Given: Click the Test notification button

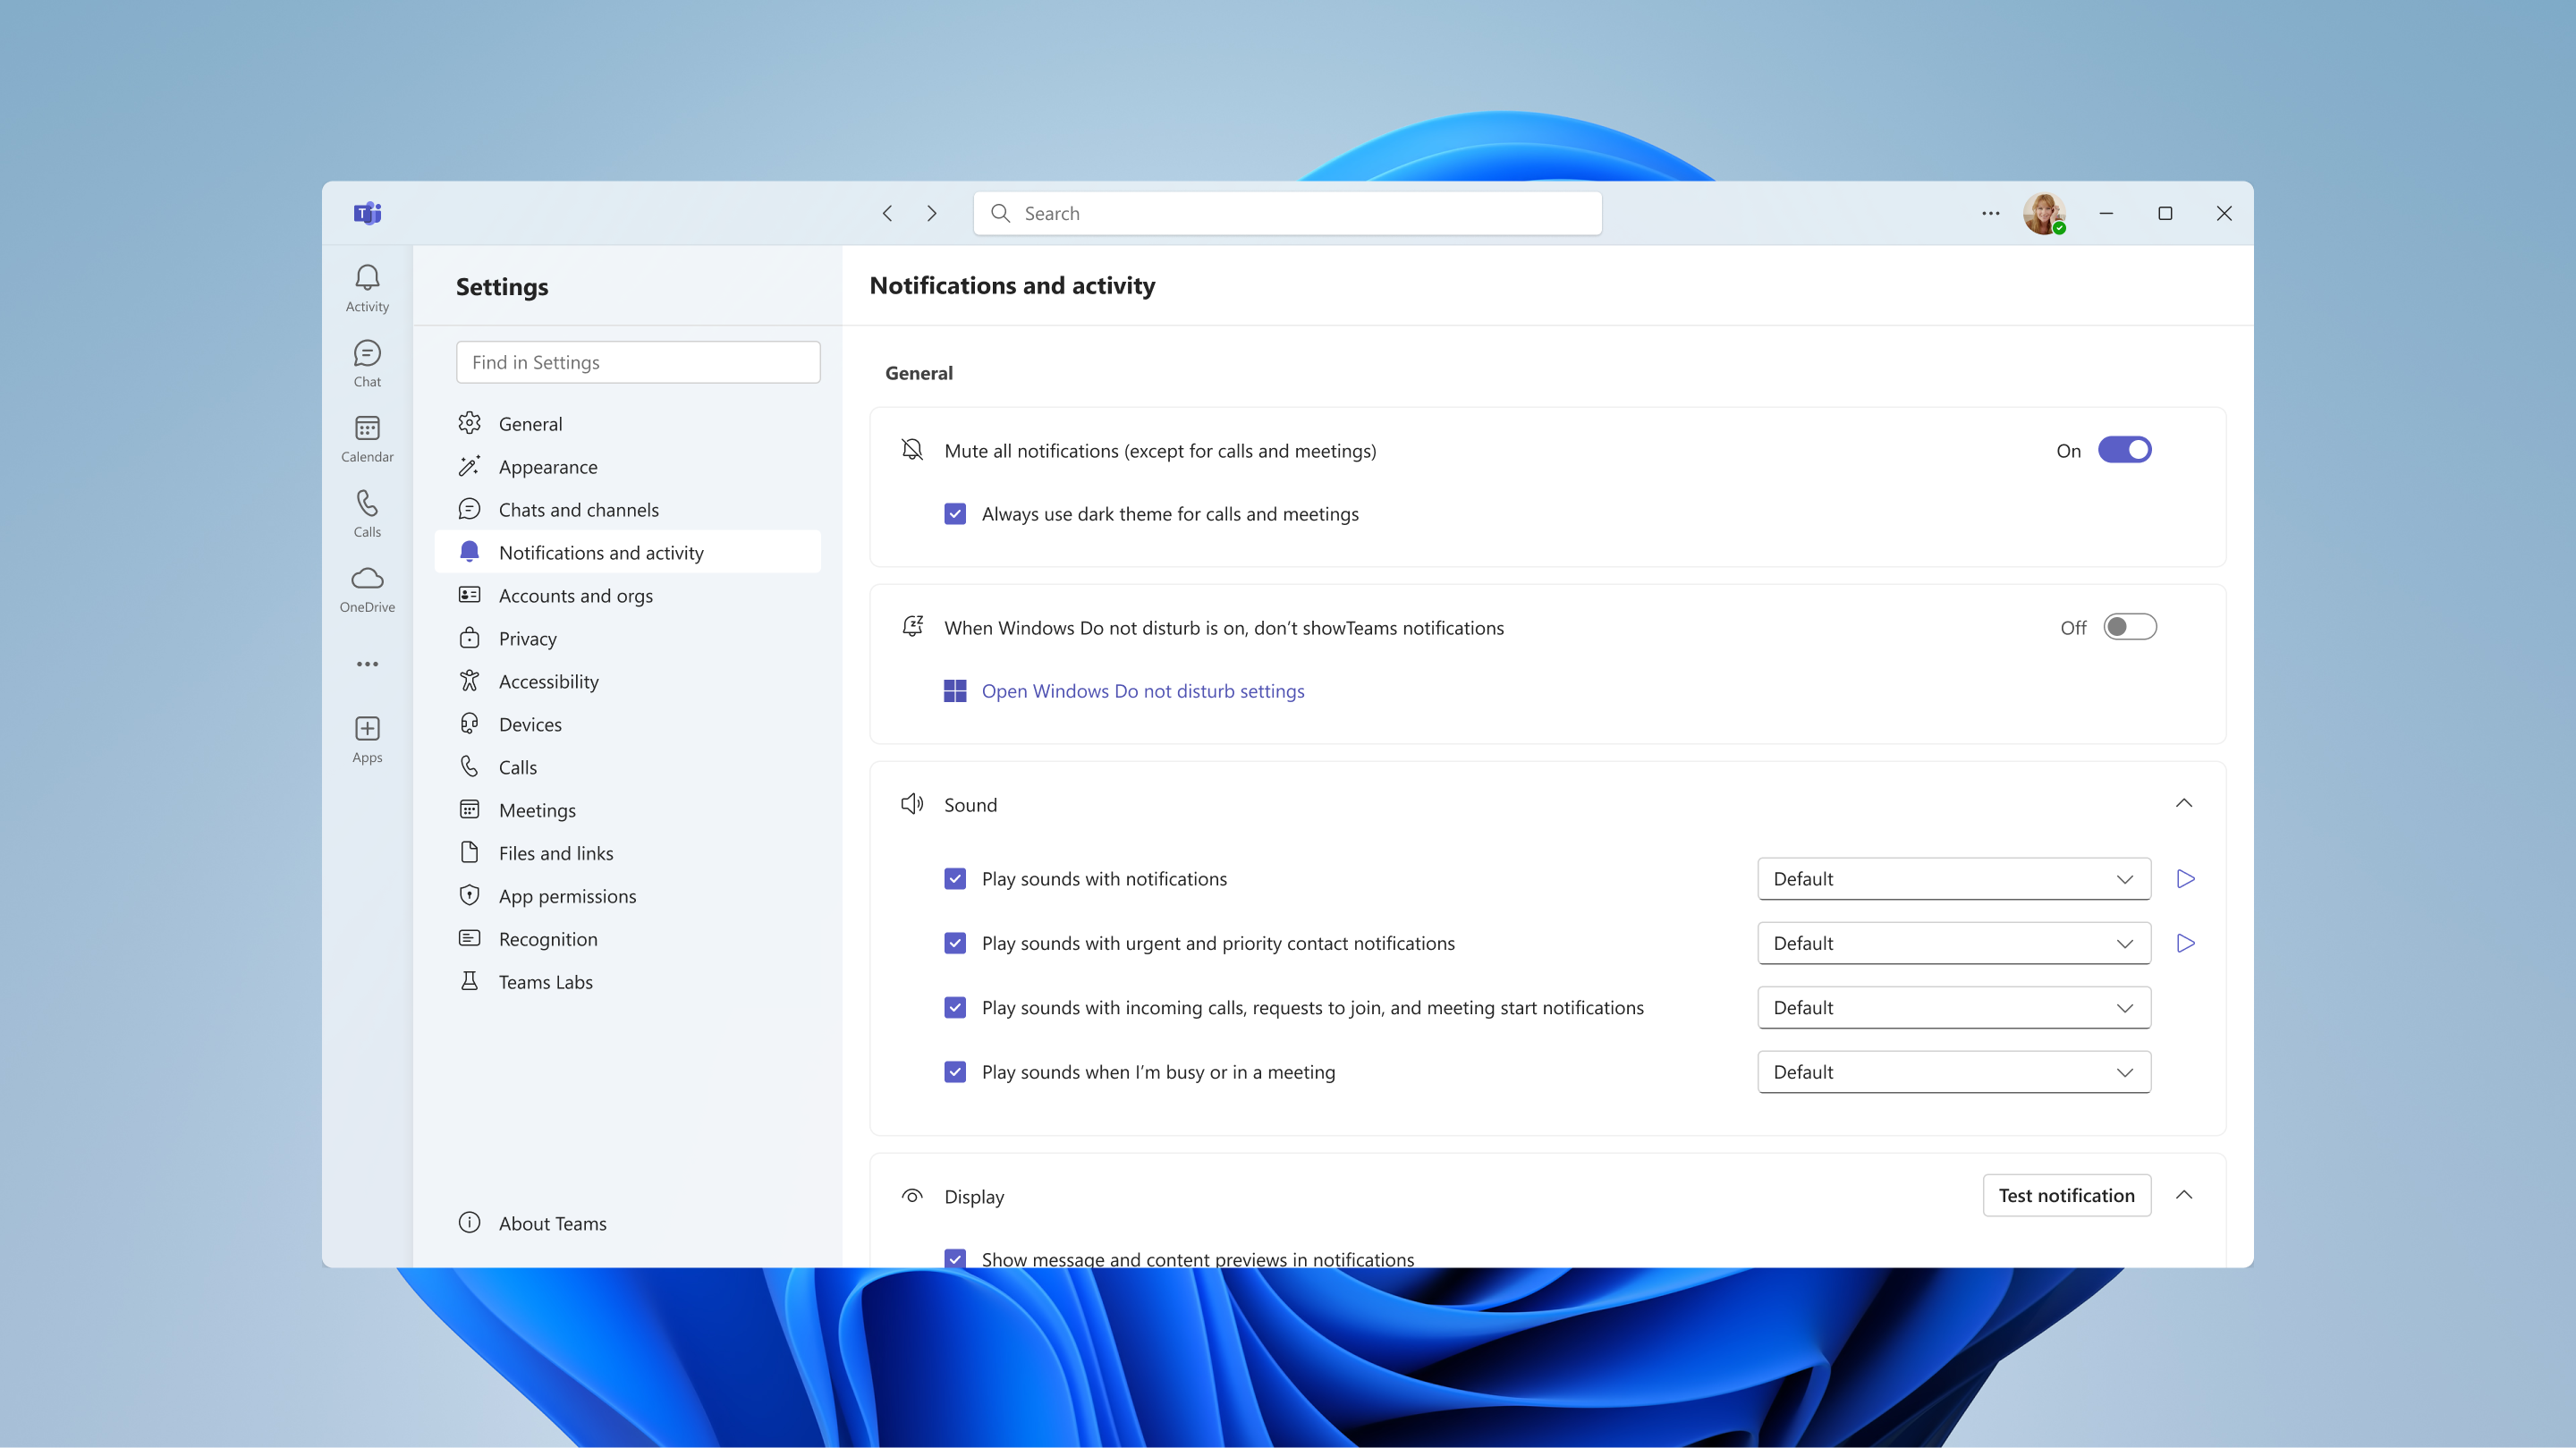Looking at the screenshot, I should tap(2066, 1195).
